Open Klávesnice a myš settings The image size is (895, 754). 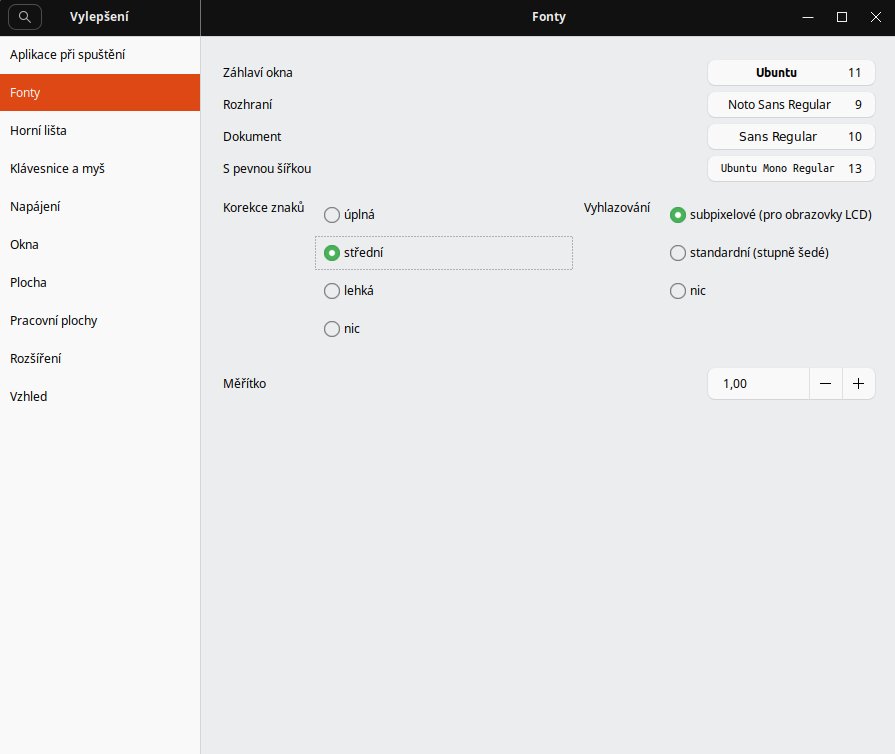(x=100, y=168)
